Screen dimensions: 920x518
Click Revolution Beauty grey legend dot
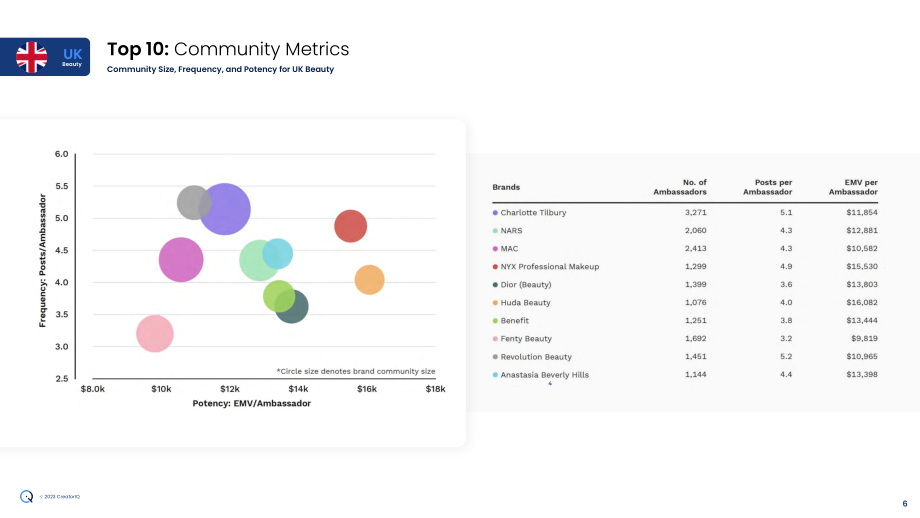[x=495, y=357]
